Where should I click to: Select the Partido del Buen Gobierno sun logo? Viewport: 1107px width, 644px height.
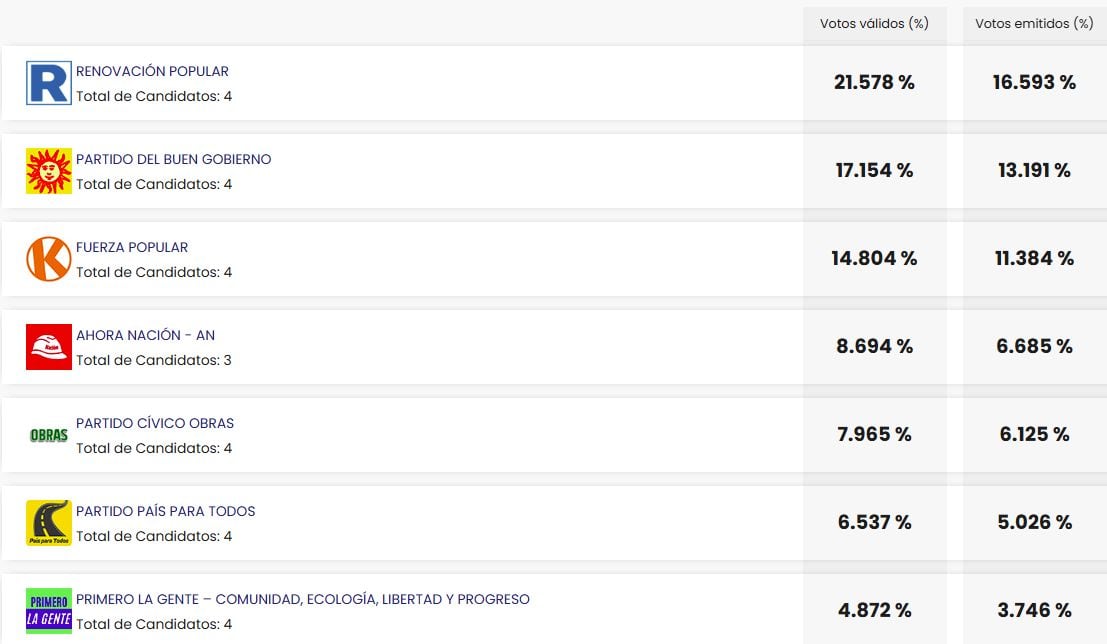(48, 170)
